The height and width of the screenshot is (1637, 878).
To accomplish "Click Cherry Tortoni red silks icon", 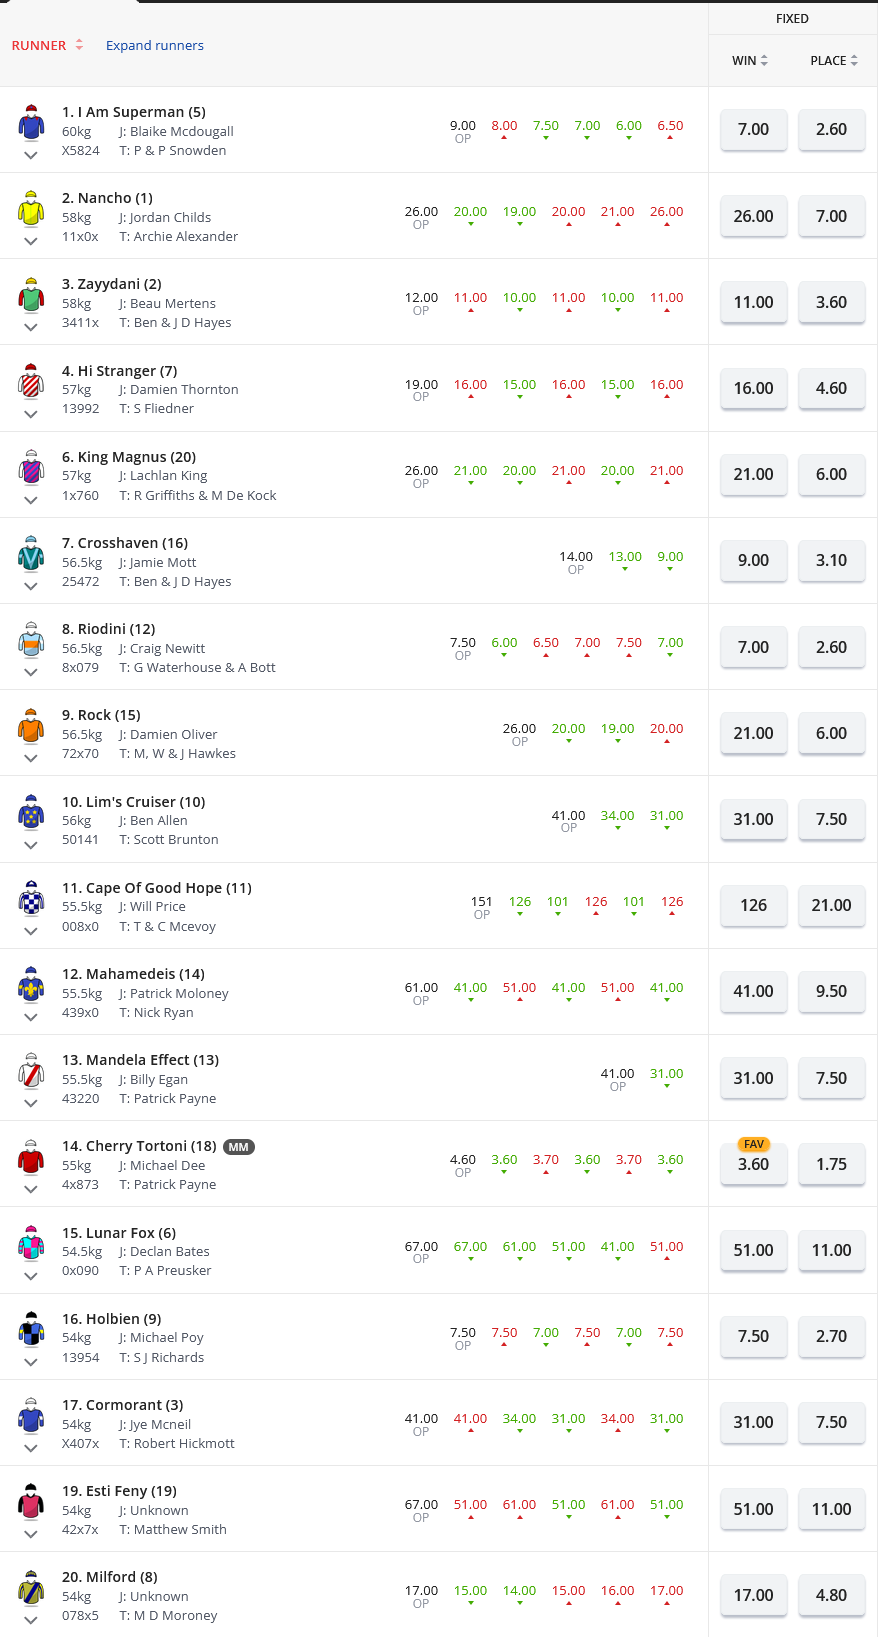I will click(31, 1158).
